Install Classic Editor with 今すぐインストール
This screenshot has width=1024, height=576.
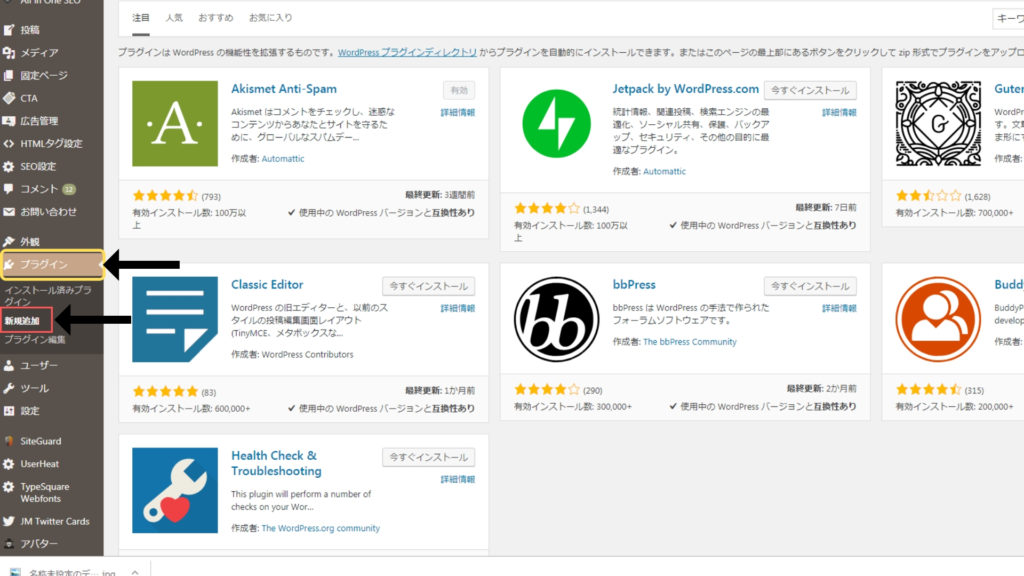(428, 286)
